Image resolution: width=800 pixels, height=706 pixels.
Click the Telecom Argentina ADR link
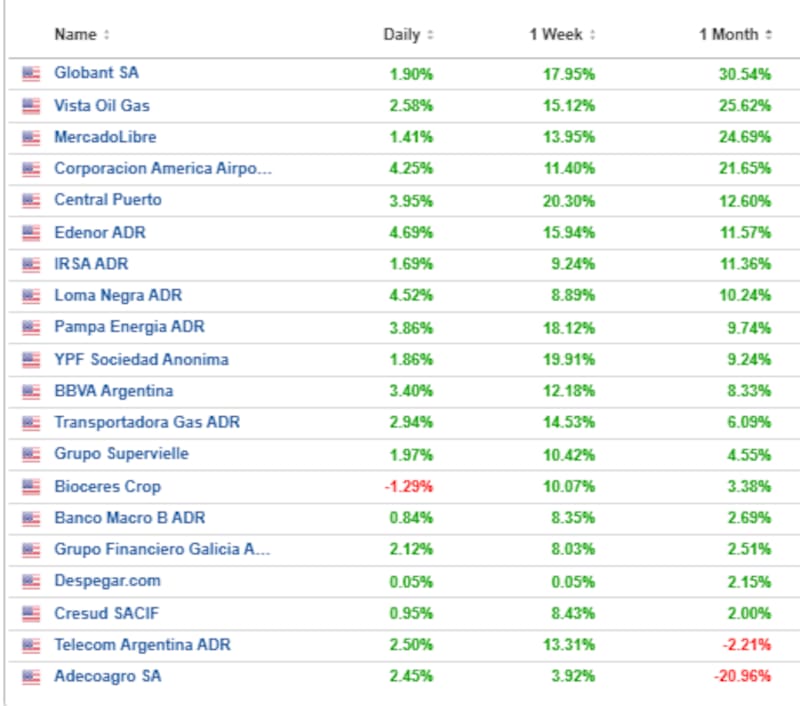[x=142, y=645]
